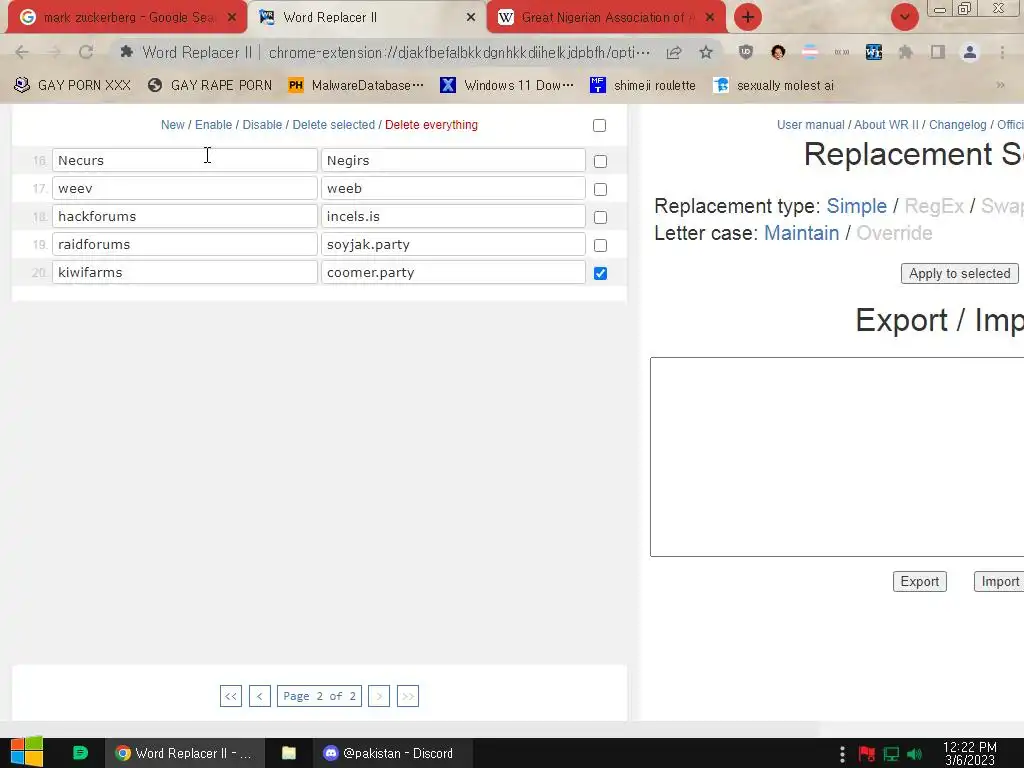
Task: Close the Google Search tab
Action: pos(231,18)
